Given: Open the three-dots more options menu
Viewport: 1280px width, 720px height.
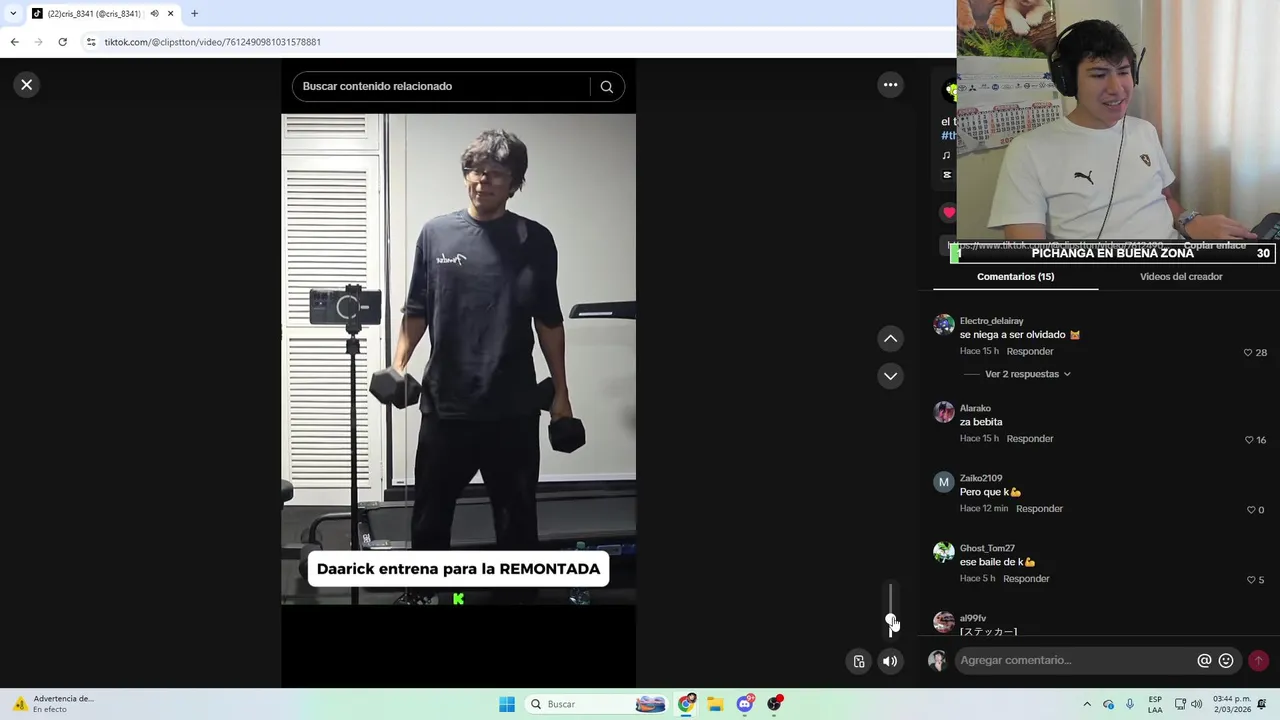Looking at the screenshot, I should (x=890, y=85).
